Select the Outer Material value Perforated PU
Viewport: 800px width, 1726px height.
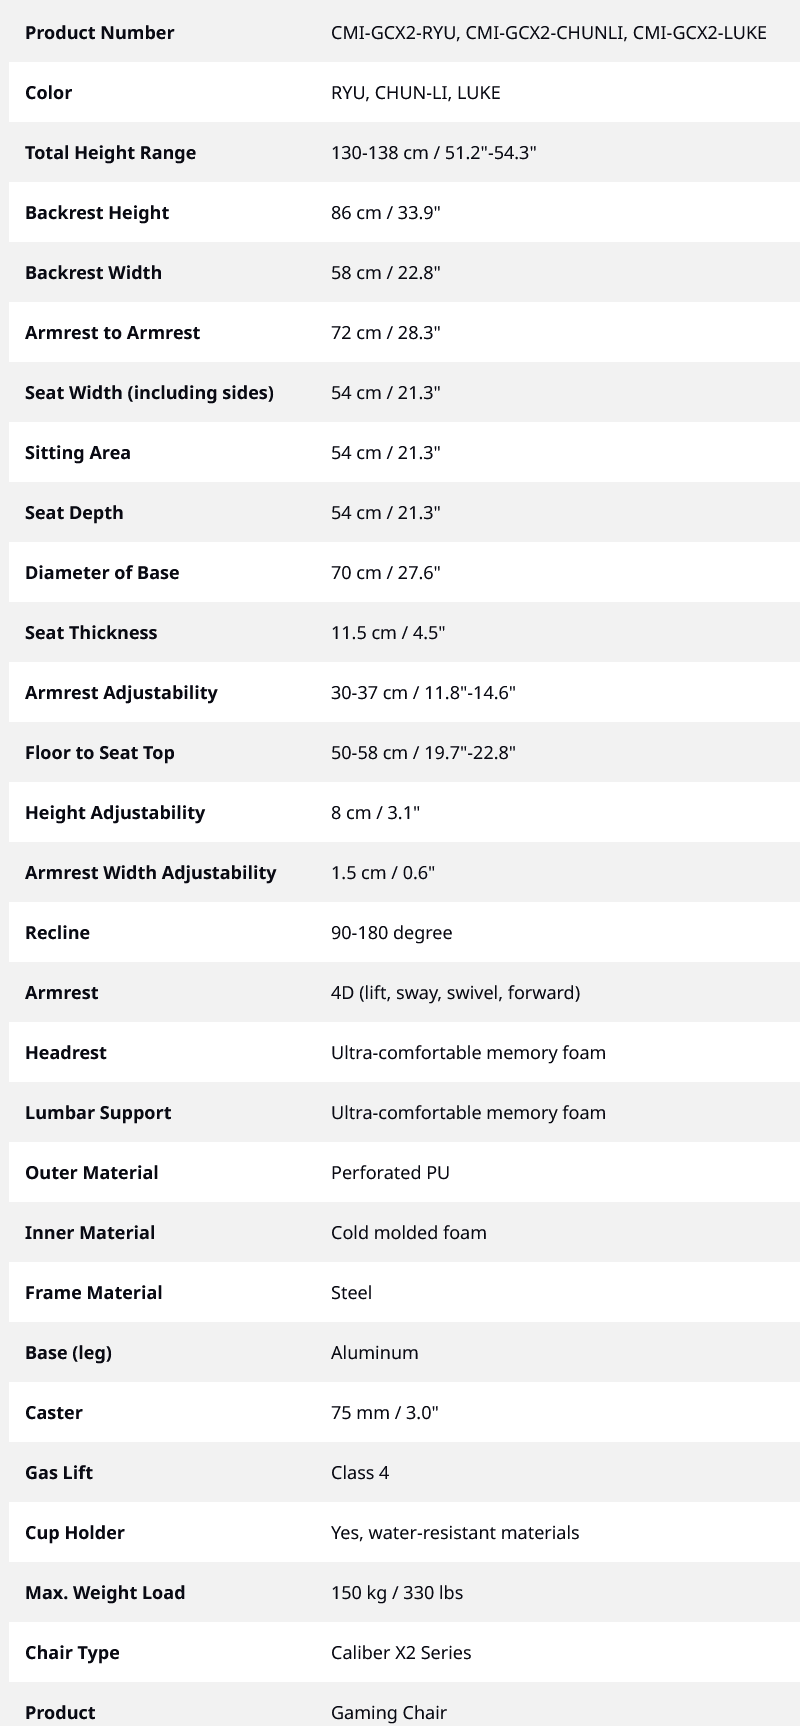390,1173
